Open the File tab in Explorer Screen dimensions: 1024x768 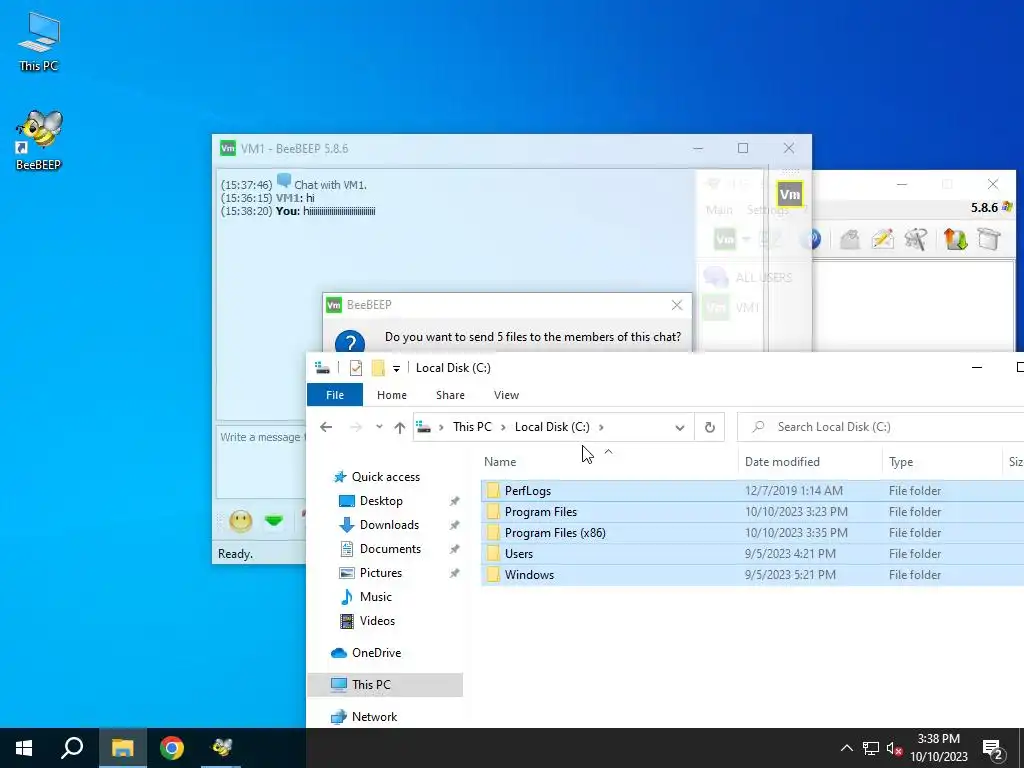[x=335, y=395]
